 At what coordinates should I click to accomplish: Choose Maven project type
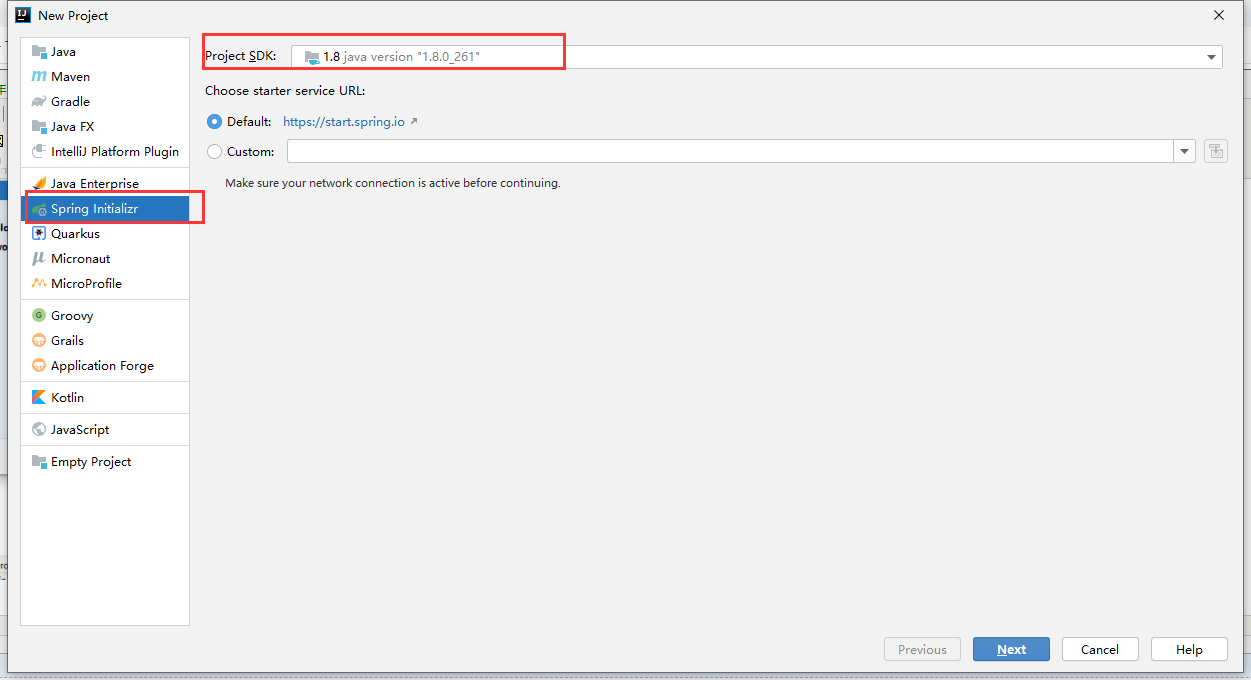pos(105,77)
